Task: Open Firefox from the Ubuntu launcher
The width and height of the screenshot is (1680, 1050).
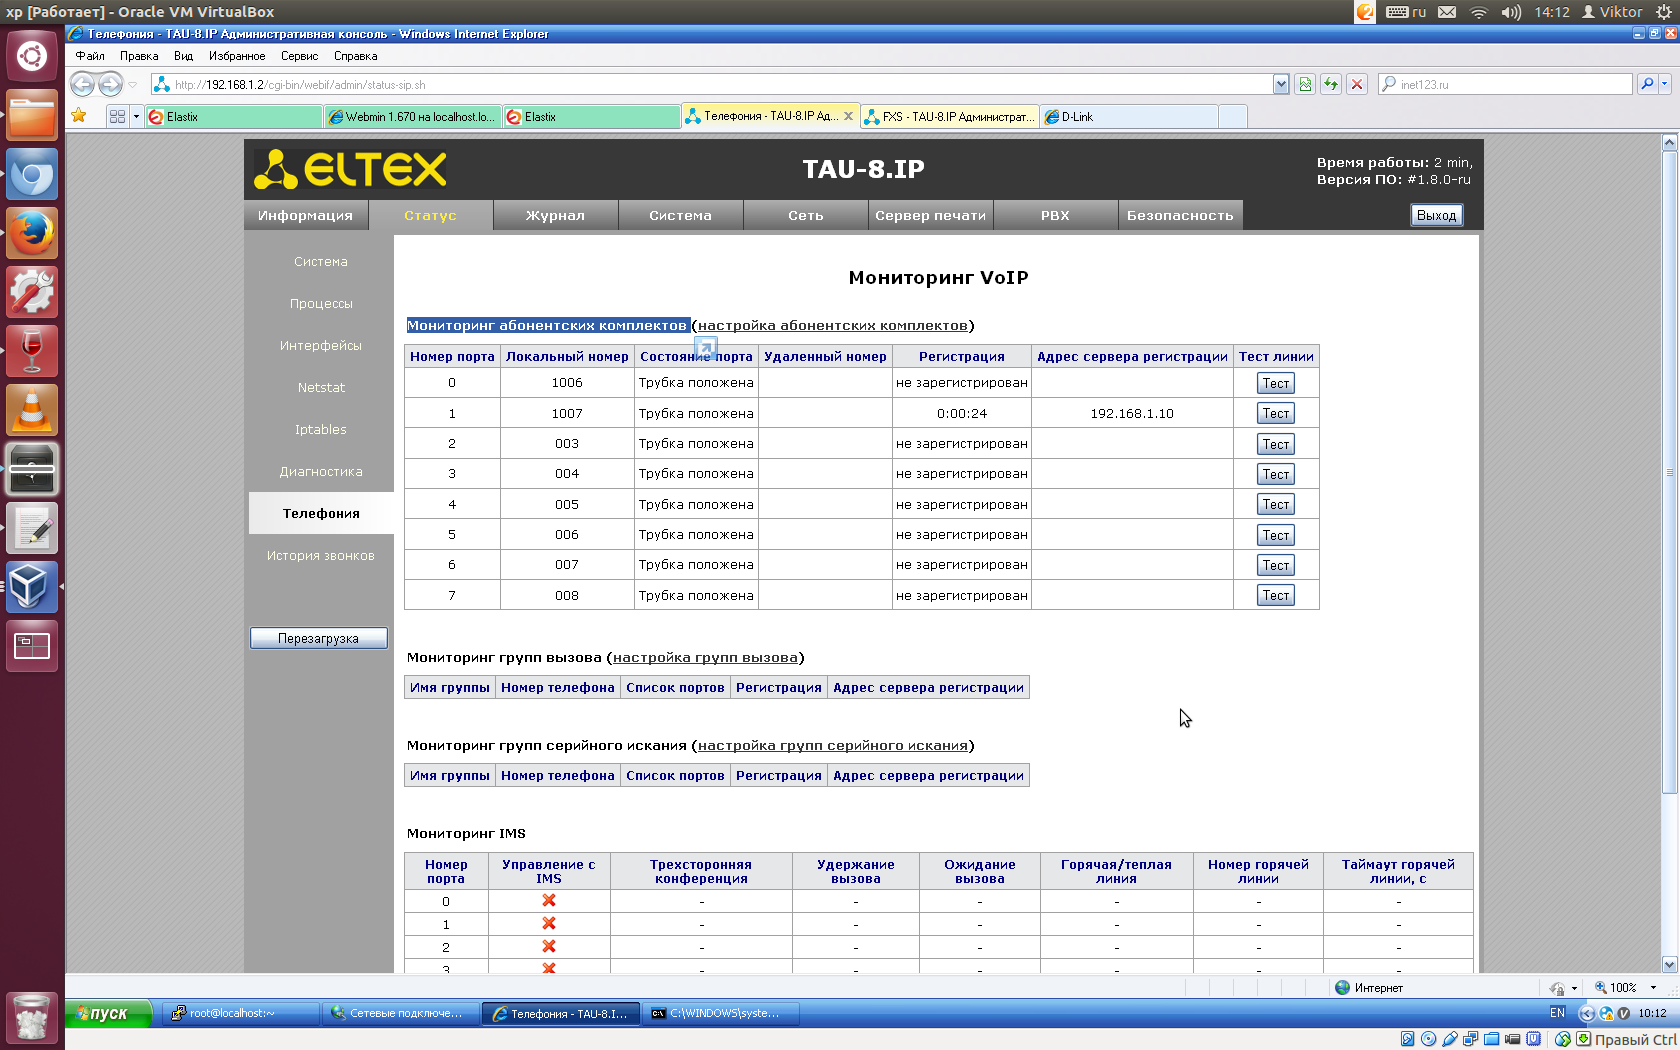Action: (x=32, y=233)
